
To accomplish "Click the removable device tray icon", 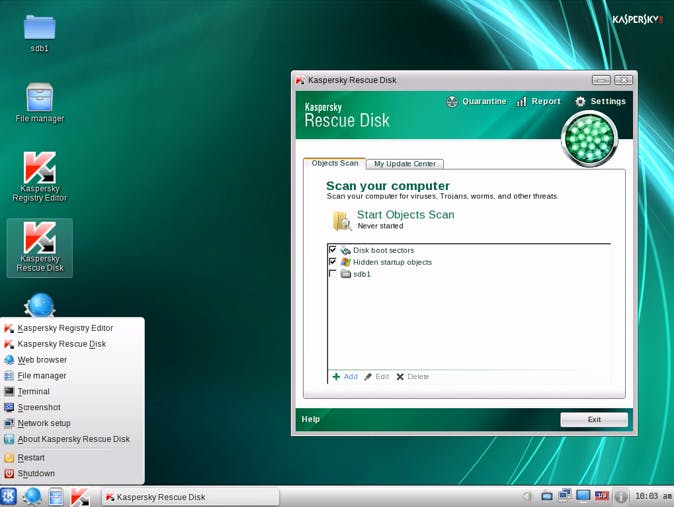I will 546,496.
